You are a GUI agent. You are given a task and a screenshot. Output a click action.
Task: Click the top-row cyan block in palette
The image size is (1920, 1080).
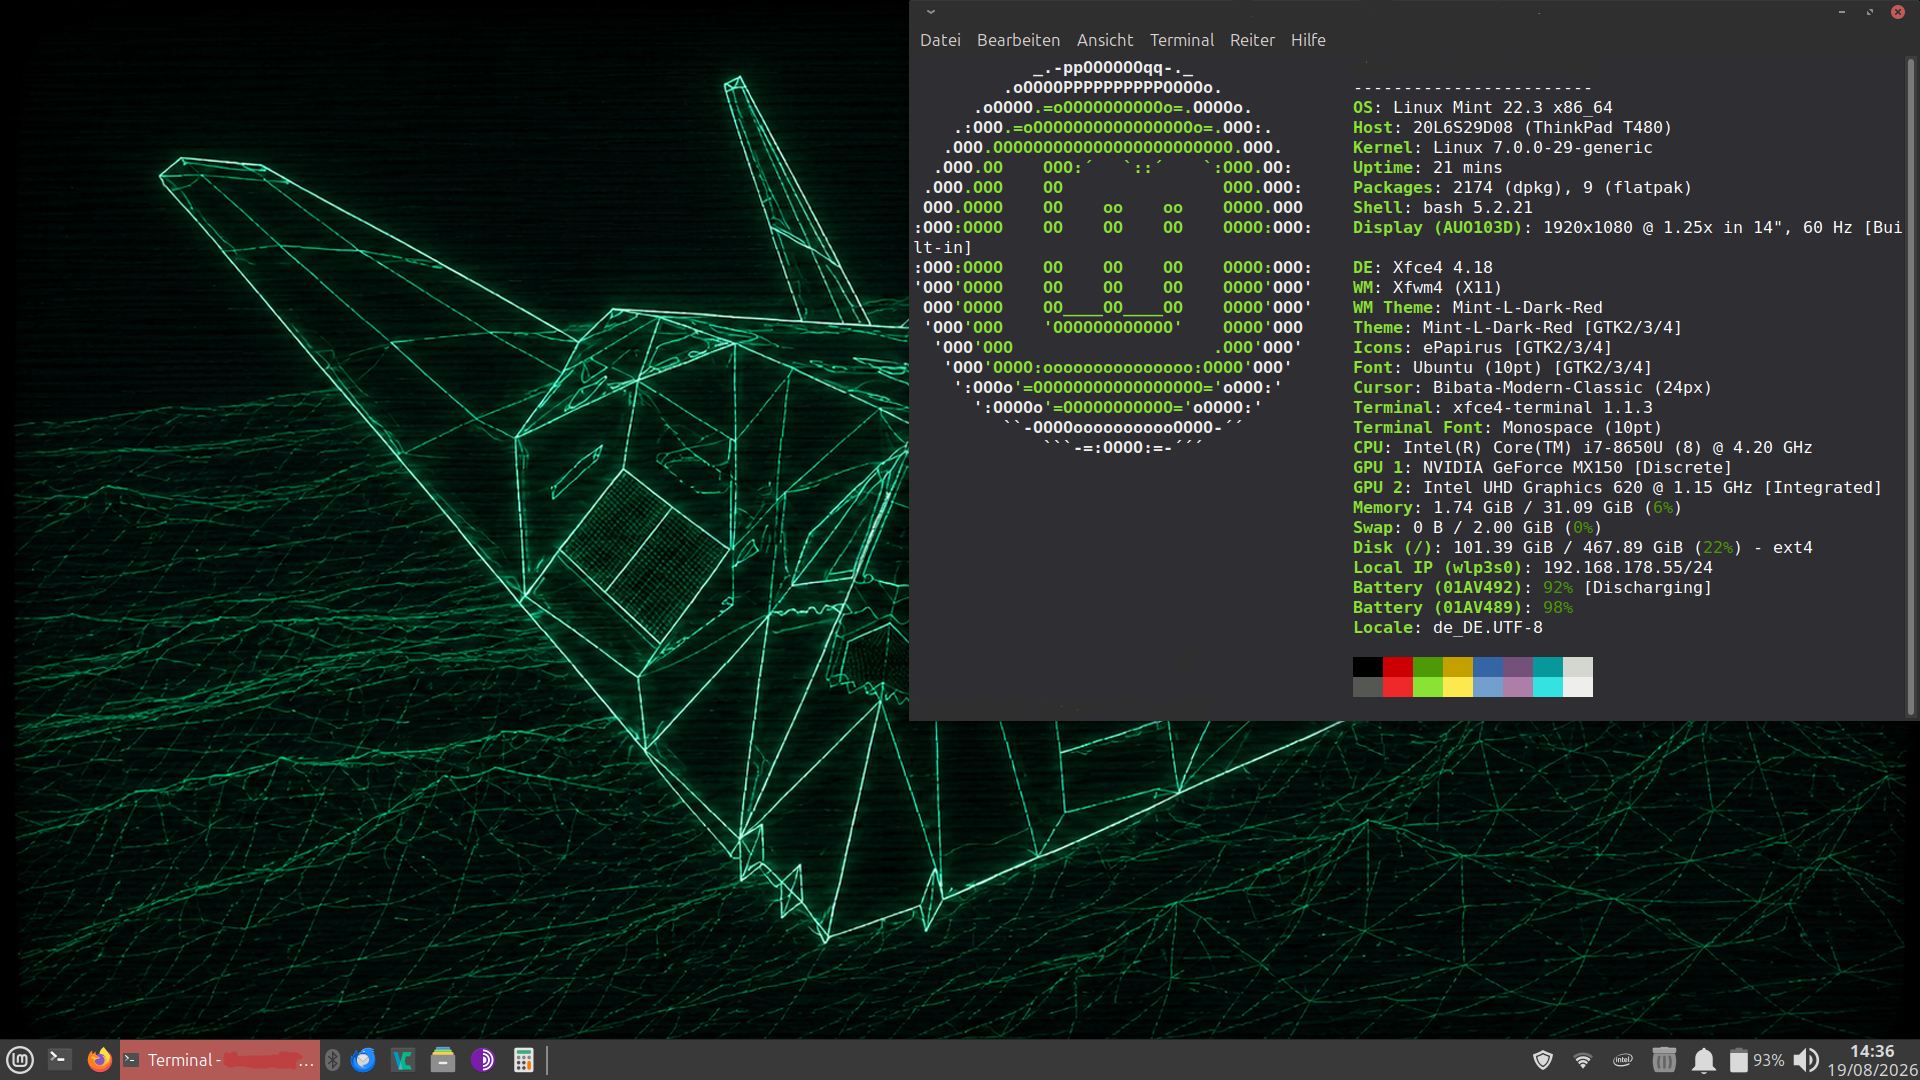click(1548, 667)
